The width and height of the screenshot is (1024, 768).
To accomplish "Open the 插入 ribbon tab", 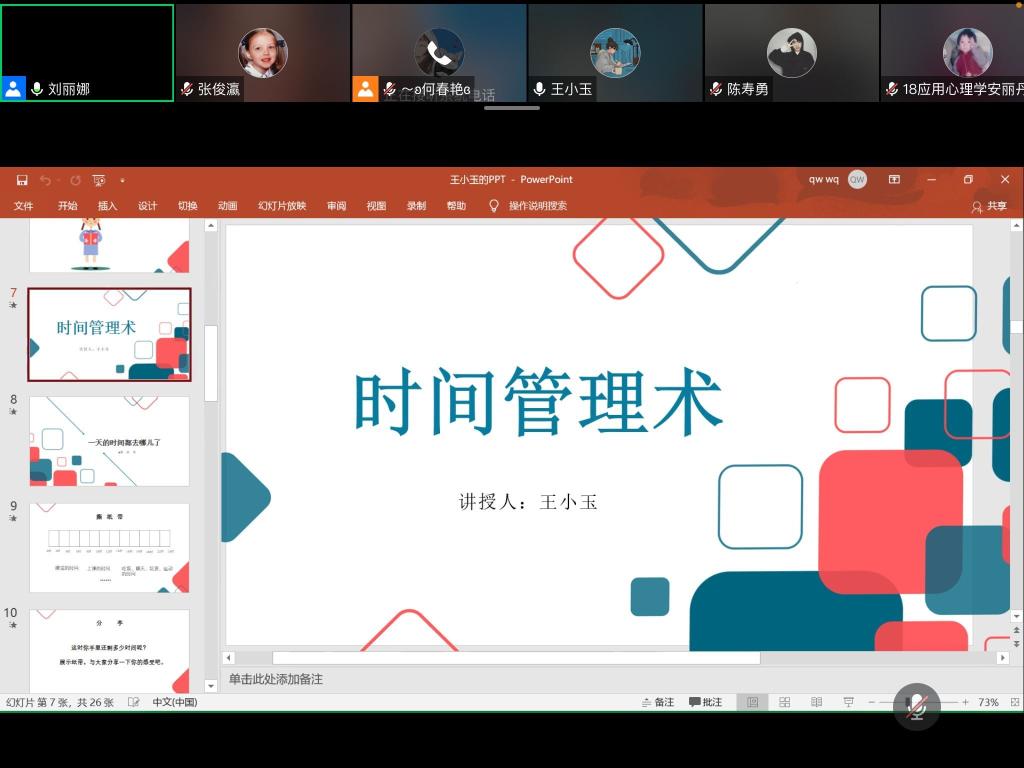I will (107, 206).
